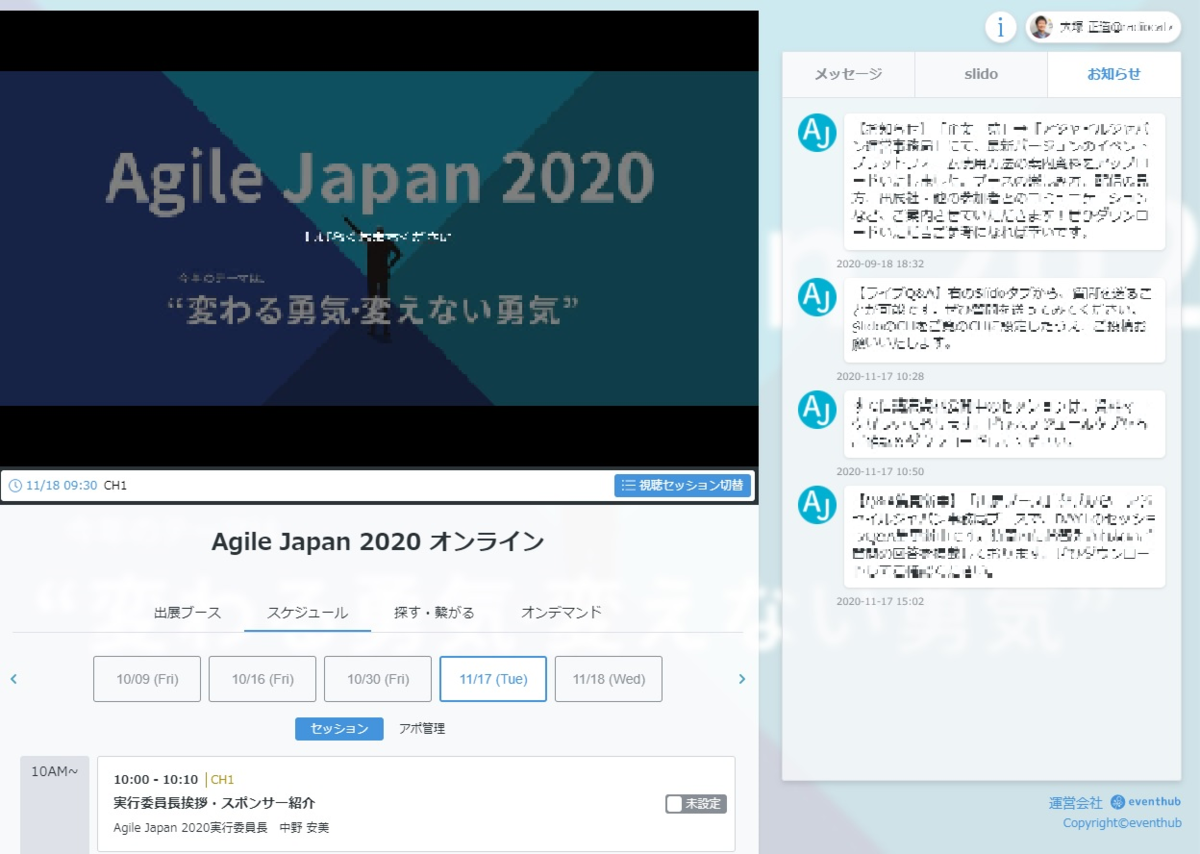This screenshot has height=854, width=1200.
Task: Open the 2020-09-18 18:32 notice message
Action: 1004,181
